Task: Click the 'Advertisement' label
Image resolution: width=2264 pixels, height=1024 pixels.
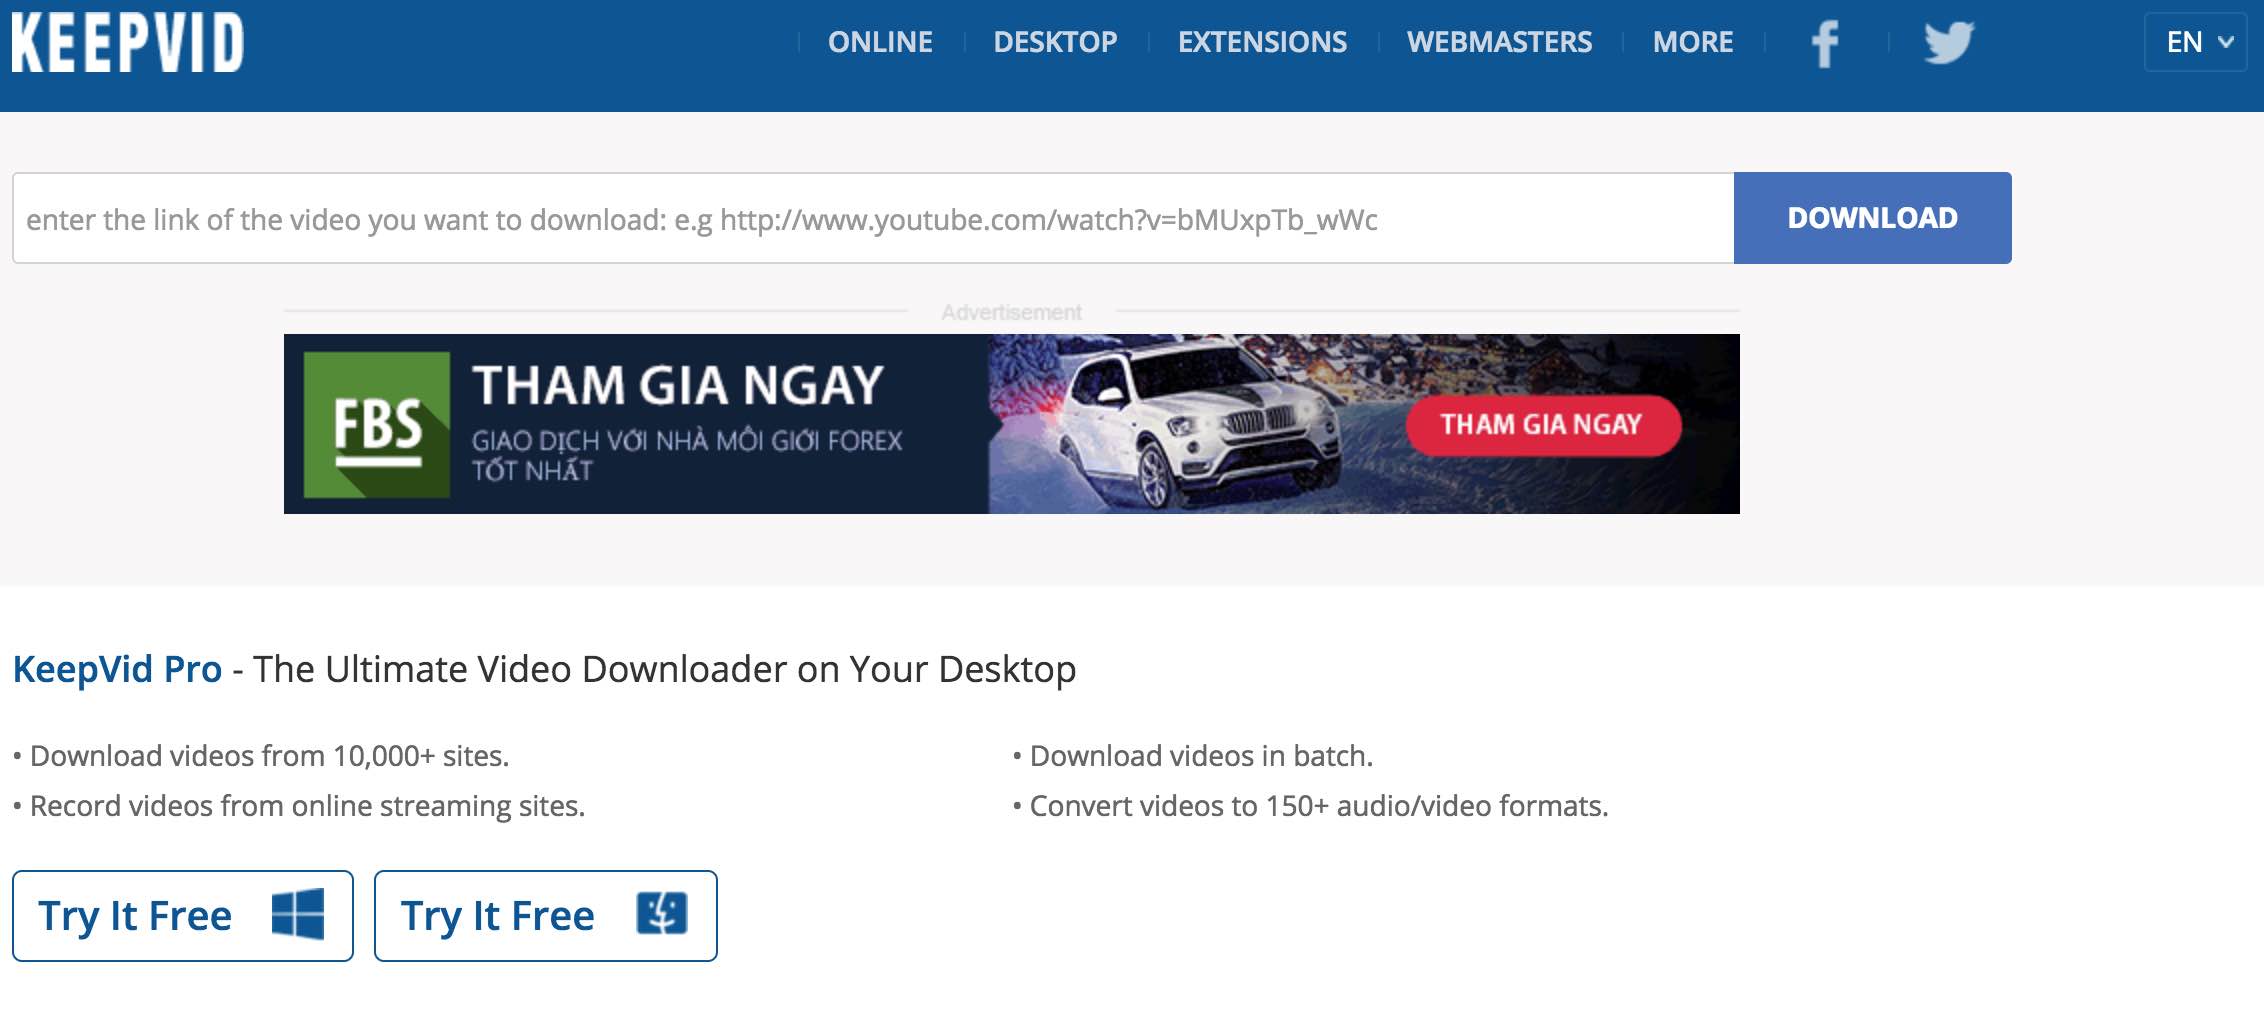Action: [x=1011, y=312]
